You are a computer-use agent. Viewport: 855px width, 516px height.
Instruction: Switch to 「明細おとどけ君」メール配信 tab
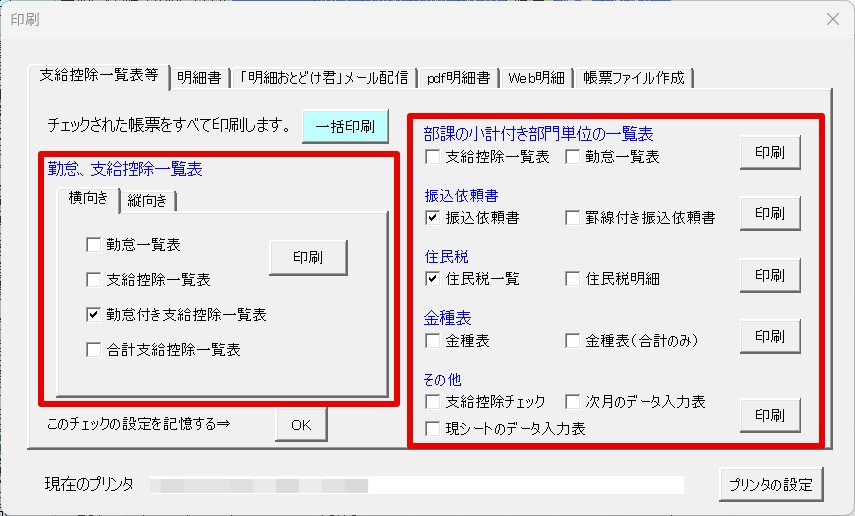[324, 78]
